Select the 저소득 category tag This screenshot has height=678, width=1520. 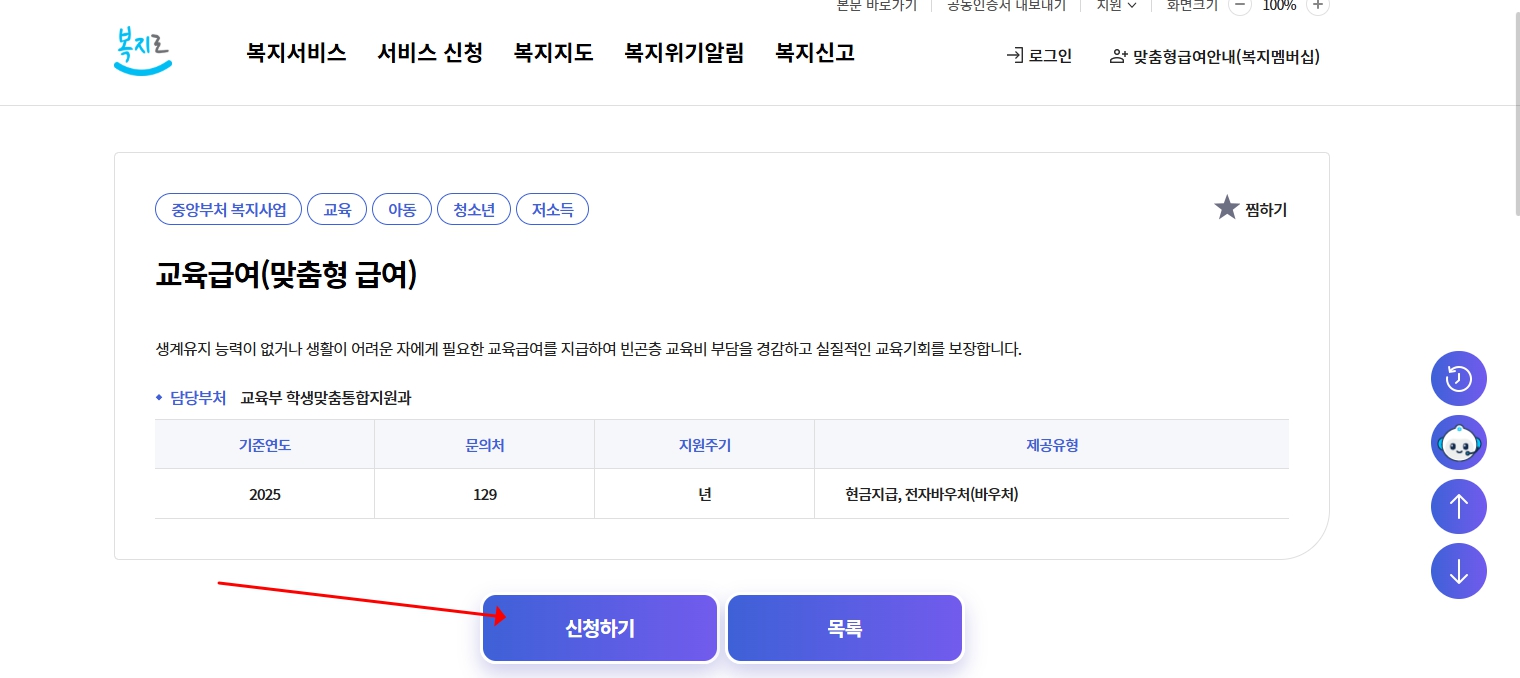coord(552,209)
